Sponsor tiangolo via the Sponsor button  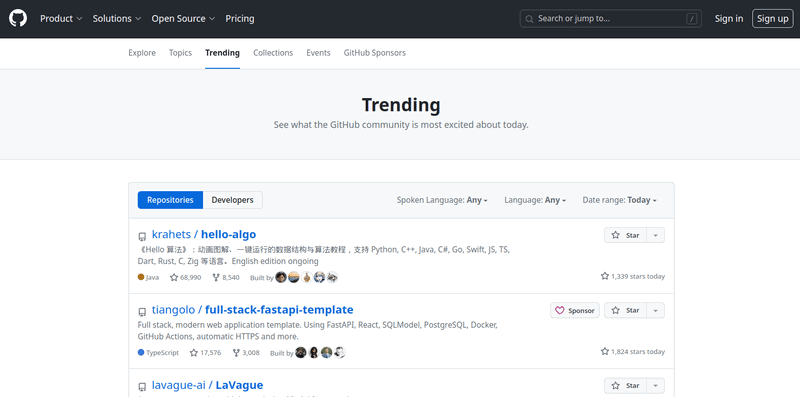coord(575,310)
